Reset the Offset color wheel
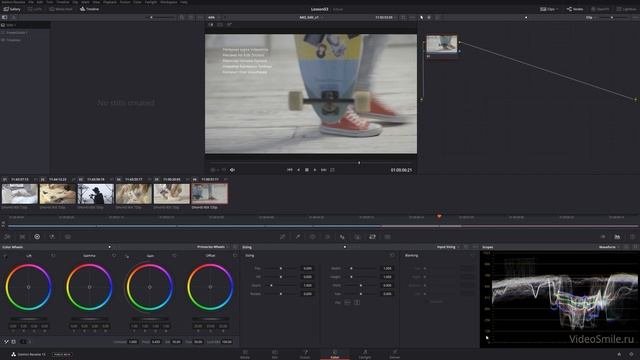 [235, 256]
